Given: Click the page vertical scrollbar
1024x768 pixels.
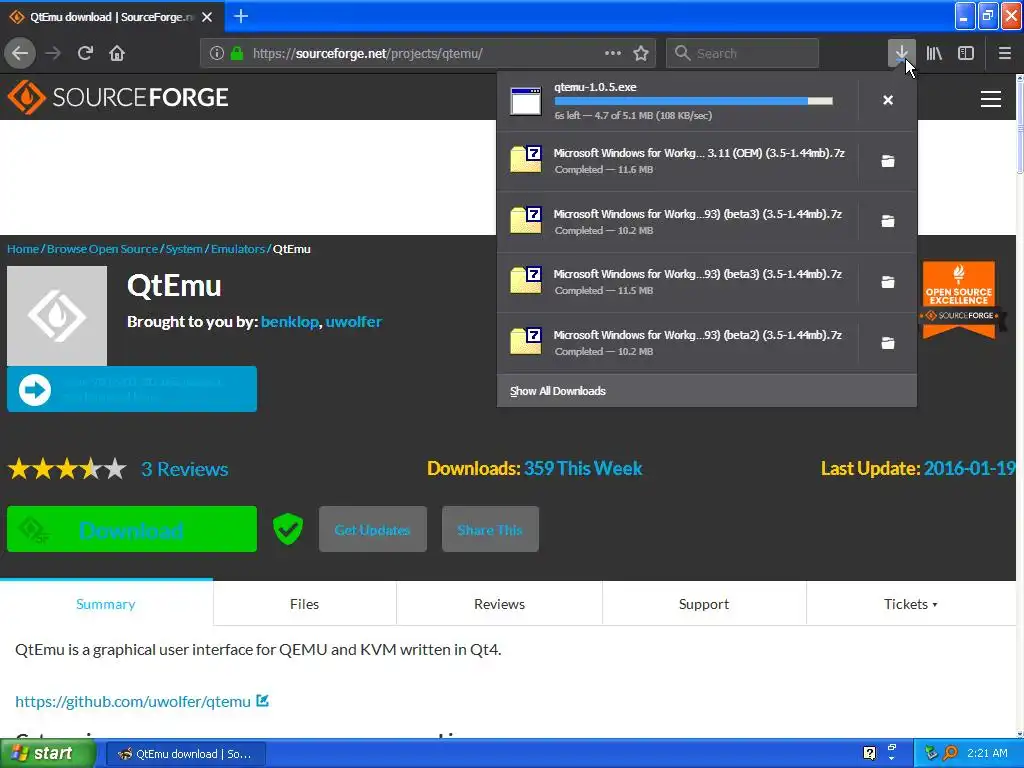Looking at the screenshot, I should [x=1020, y=405].
